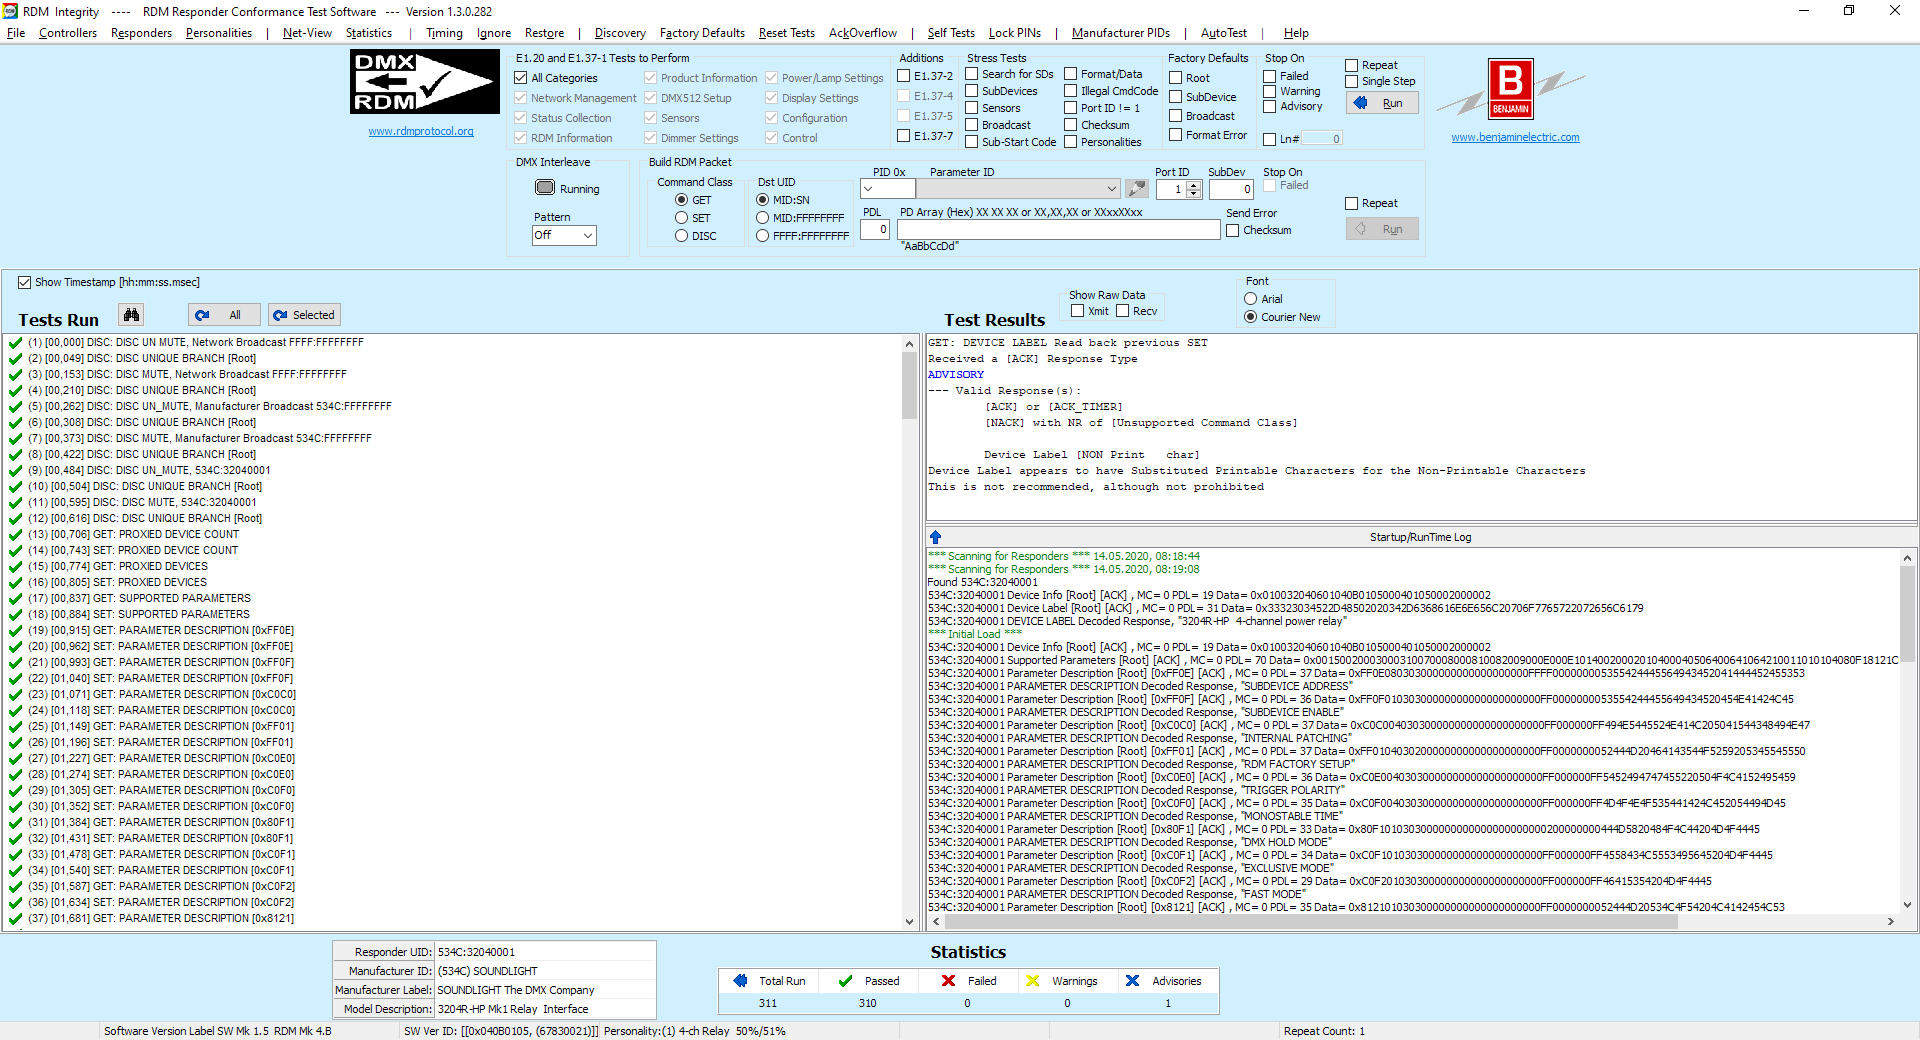The image size is (1920, 1040).
Task: Click the DMX RDM logo image
Action: (425, 82)
